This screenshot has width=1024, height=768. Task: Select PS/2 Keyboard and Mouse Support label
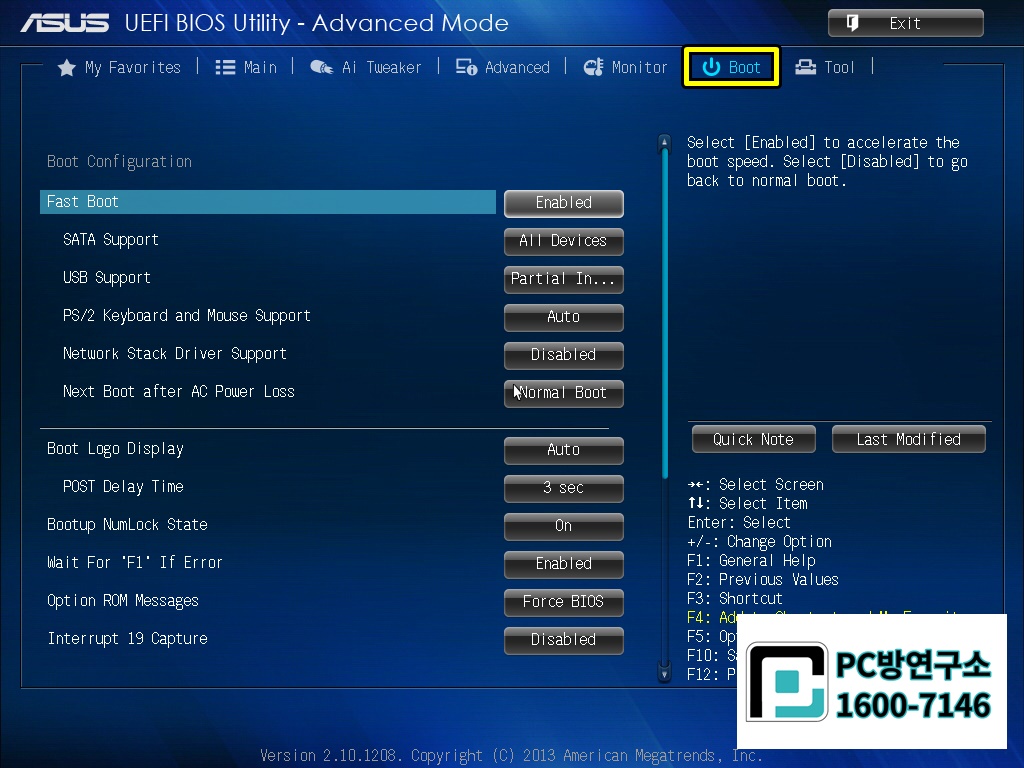187,316
